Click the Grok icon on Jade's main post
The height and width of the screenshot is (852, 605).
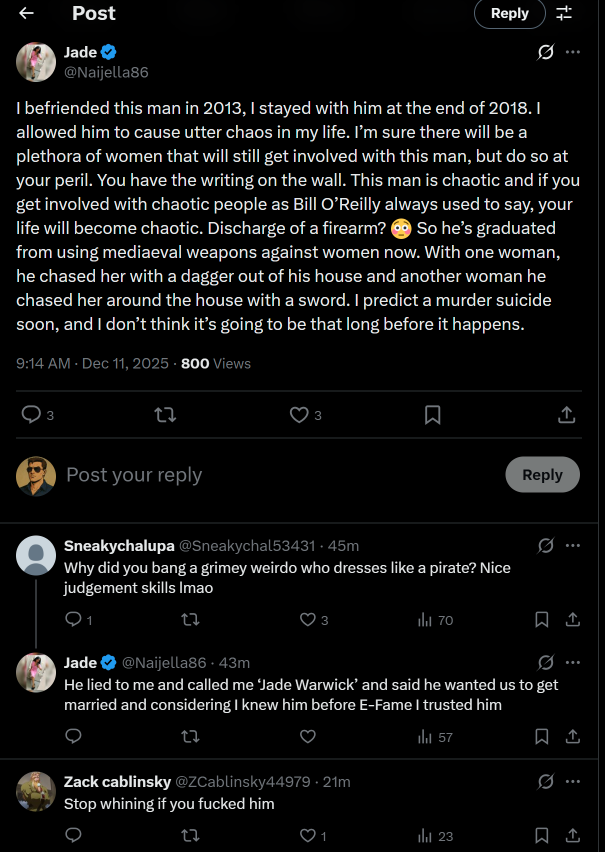(x=546, y=52)
